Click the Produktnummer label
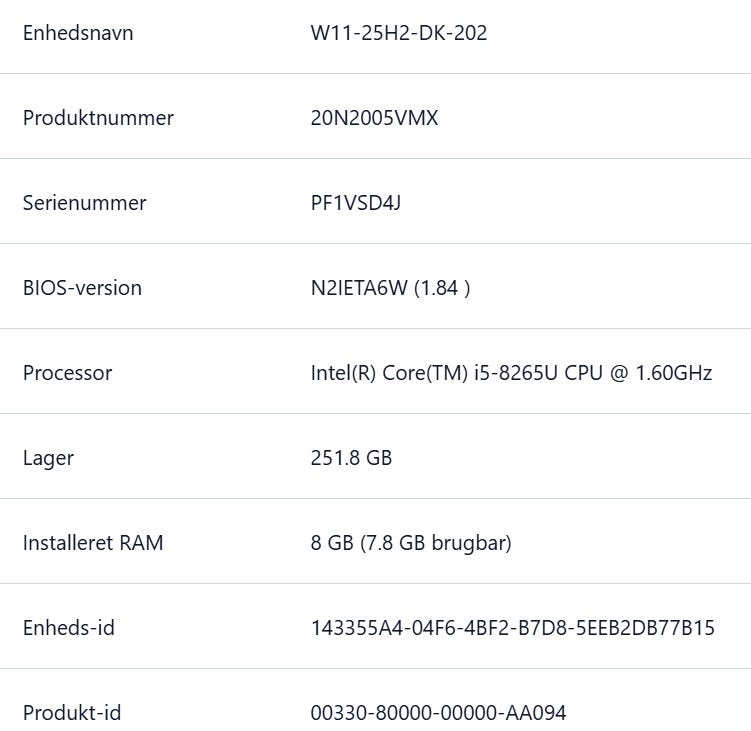This screenshot has width=751, height=731. [98, 118]
